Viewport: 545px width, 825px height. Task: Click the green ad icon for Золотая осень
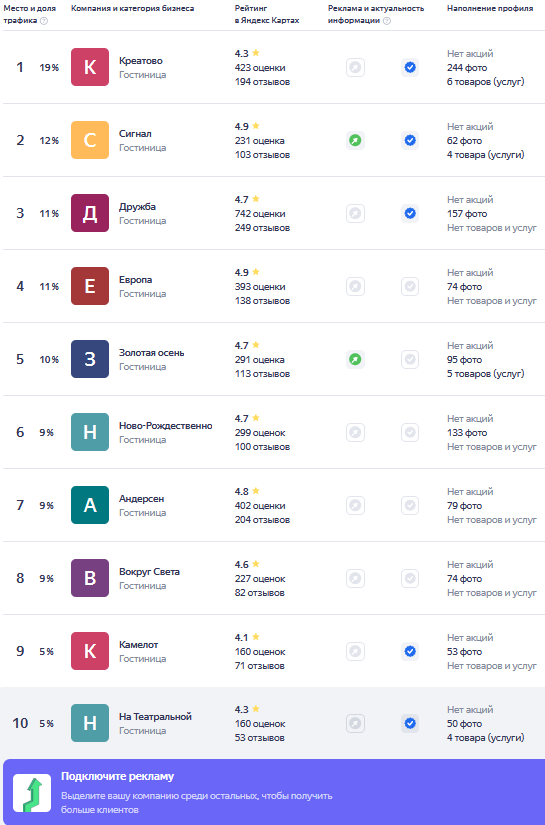click(355, 359)
